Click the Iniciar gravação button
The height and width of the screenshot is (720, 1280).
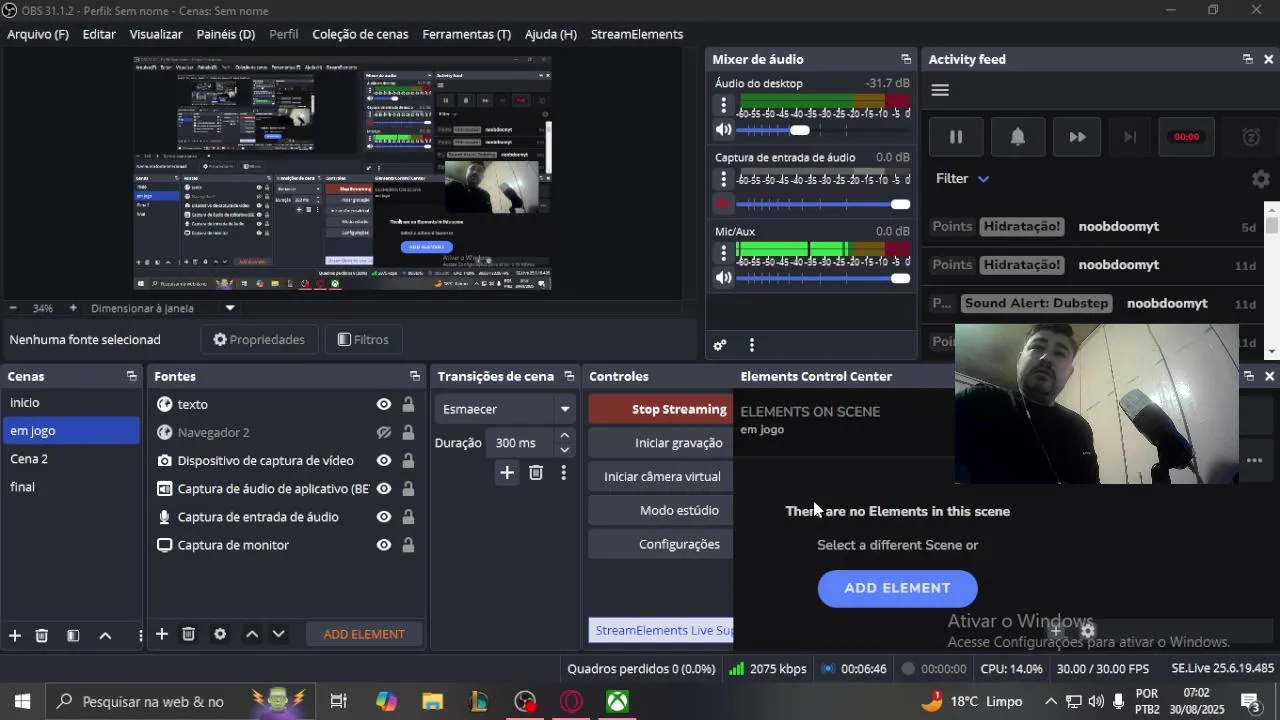pyautogui.click(x=661, y=443)
